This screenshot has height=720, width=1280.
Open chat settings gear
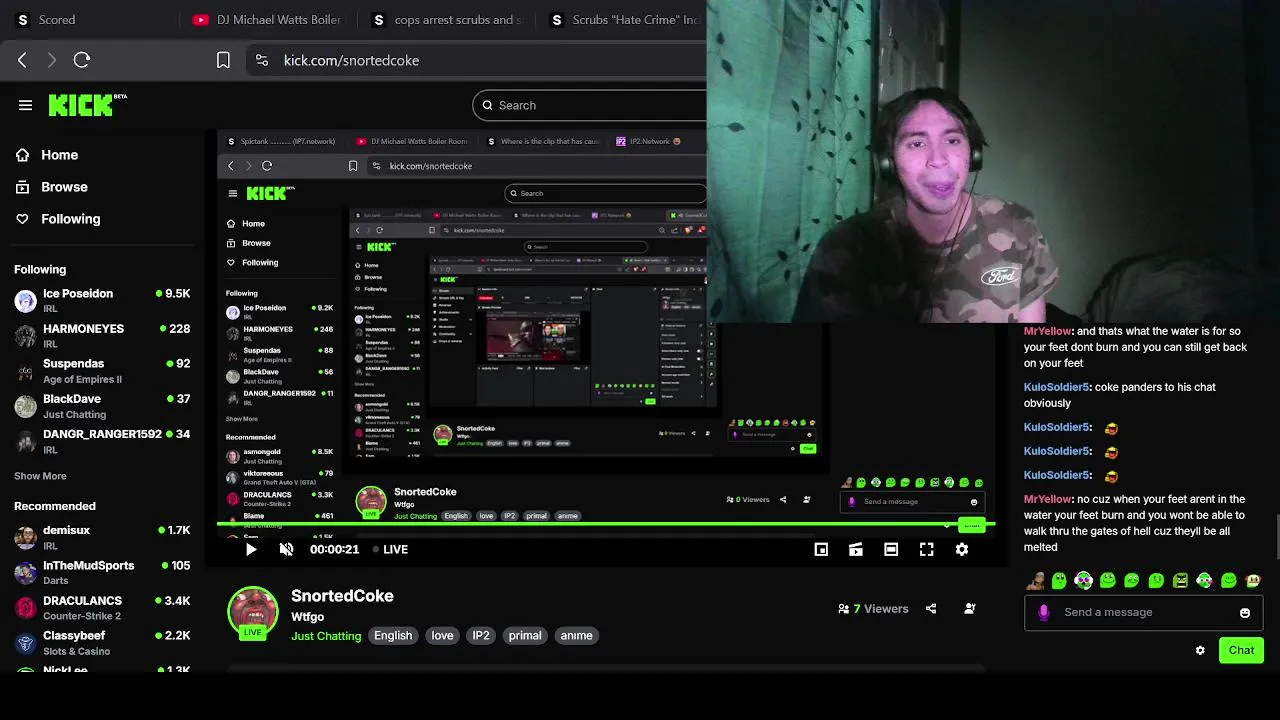[1200, 650]
